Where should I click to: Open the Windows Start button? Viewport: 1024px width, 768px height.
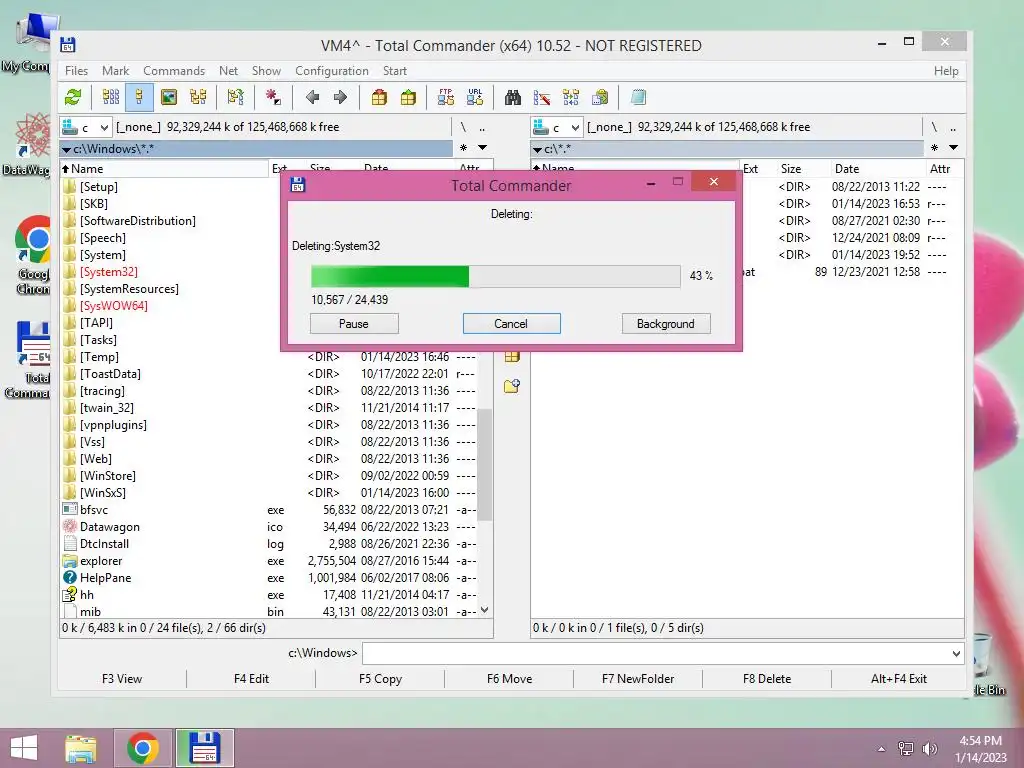[24, 748]
